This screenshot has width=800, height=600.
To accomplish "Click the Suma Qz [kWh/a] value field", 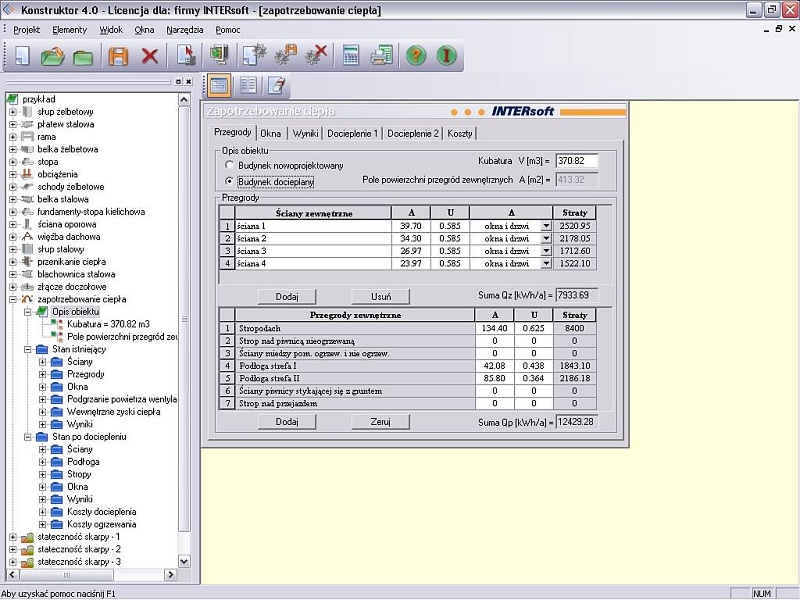I will click(x=577, y=295).
